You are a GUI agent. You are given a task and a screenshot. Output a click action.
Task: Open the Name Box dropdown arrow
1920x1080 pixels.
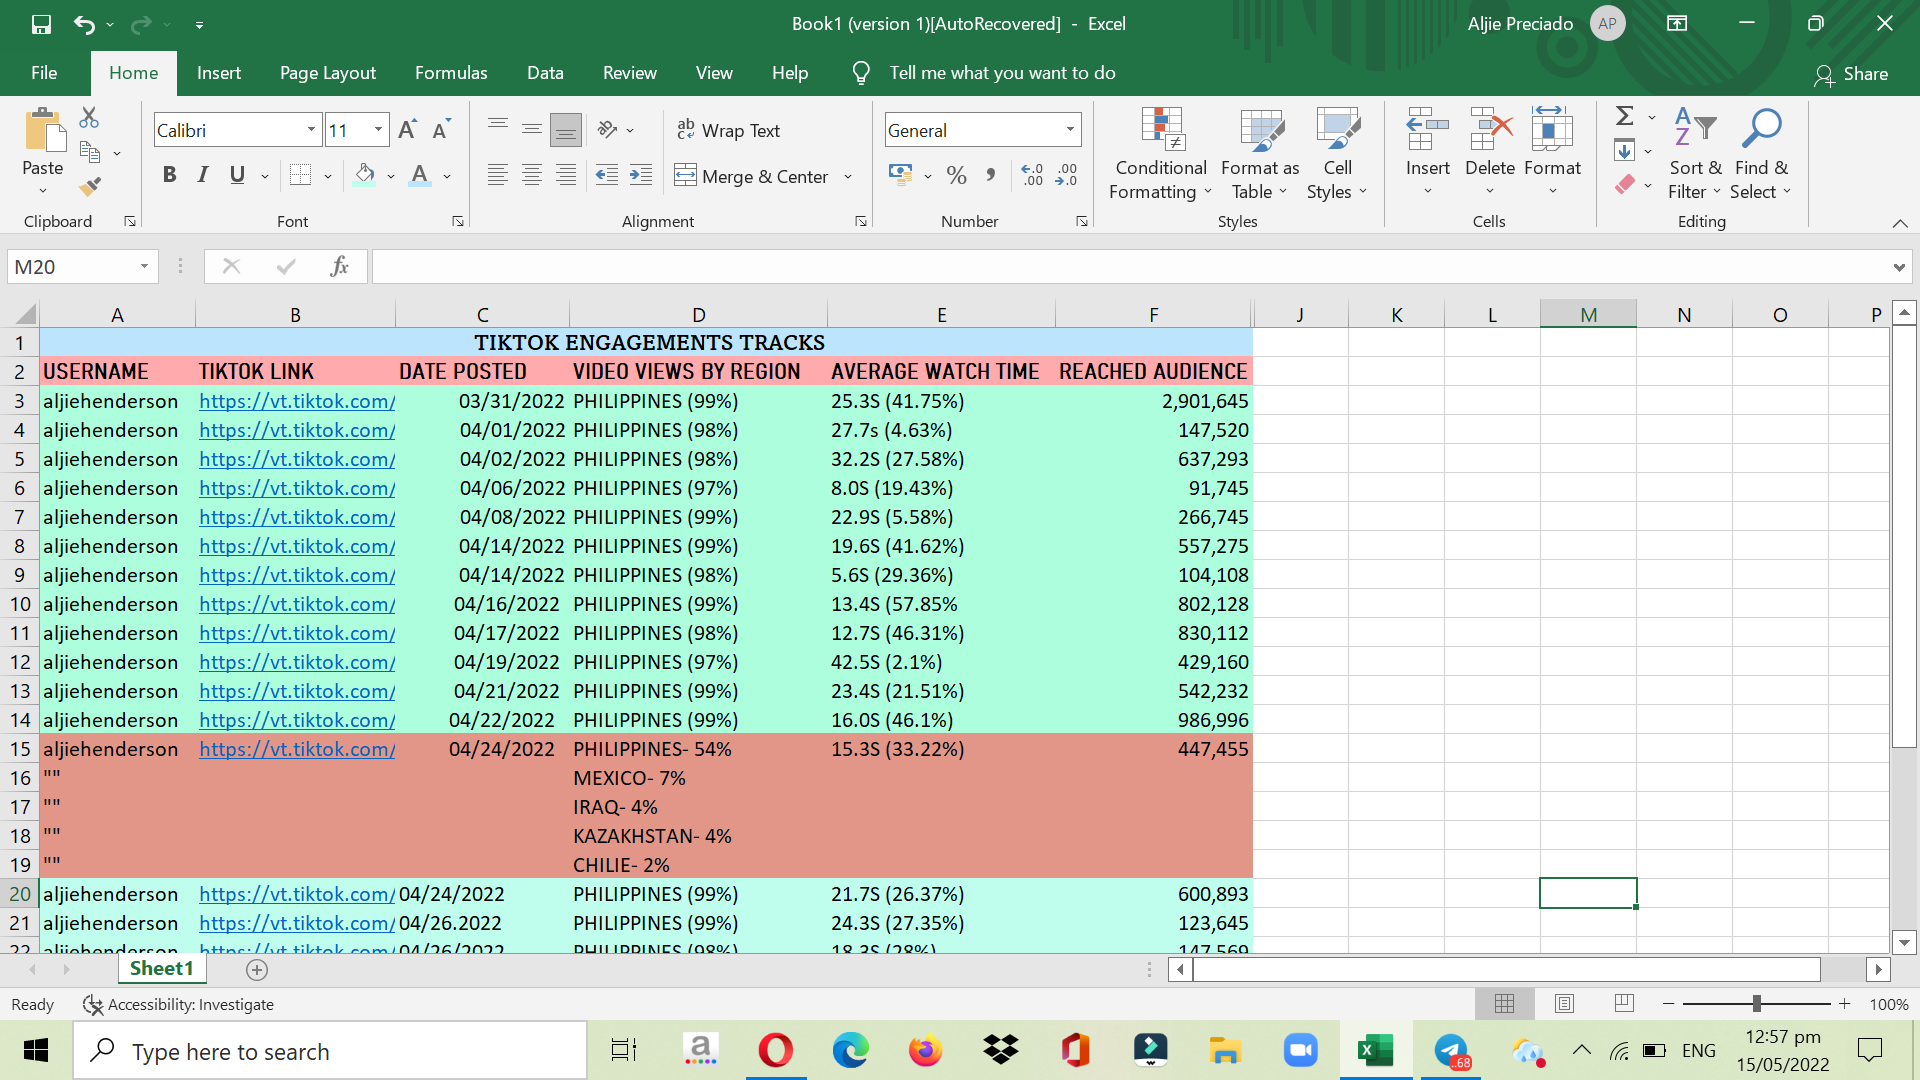click(x=144, y=266)
